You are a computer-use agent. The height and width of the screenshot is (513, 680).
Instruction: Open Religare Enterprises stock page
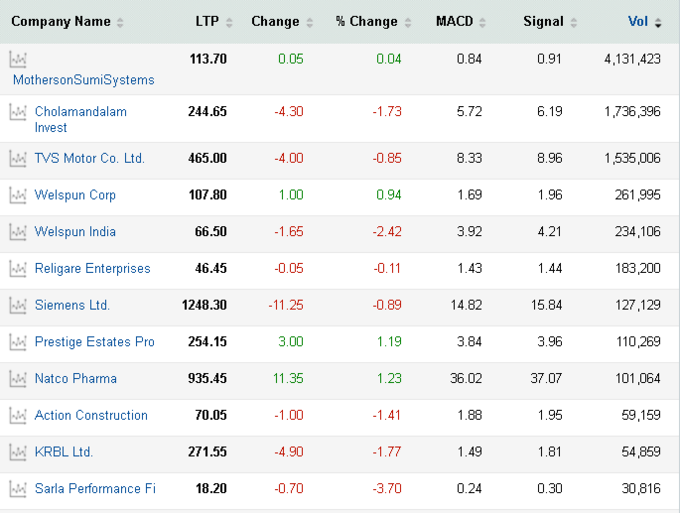click(x=92, y=268)
